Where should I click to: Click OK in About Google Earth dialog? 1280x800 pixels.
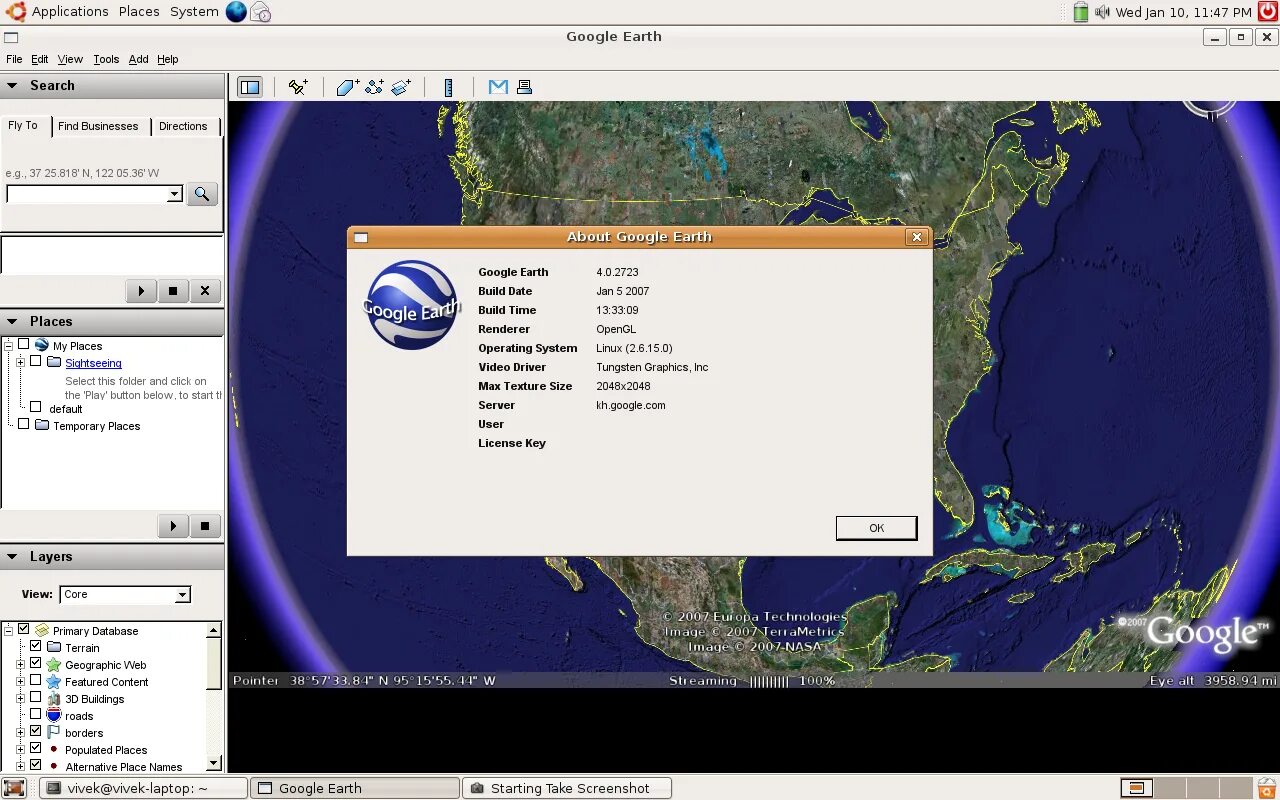(x=876, y=528)
